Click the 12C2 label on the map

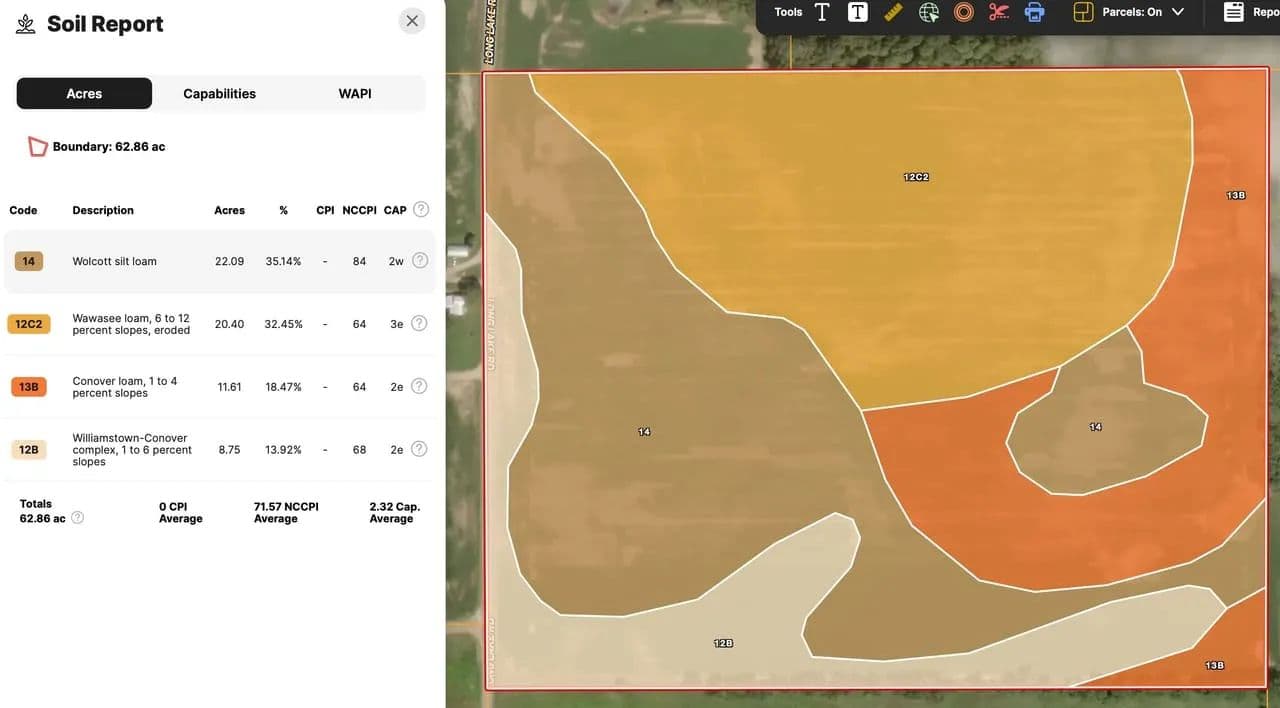point(916,177)
